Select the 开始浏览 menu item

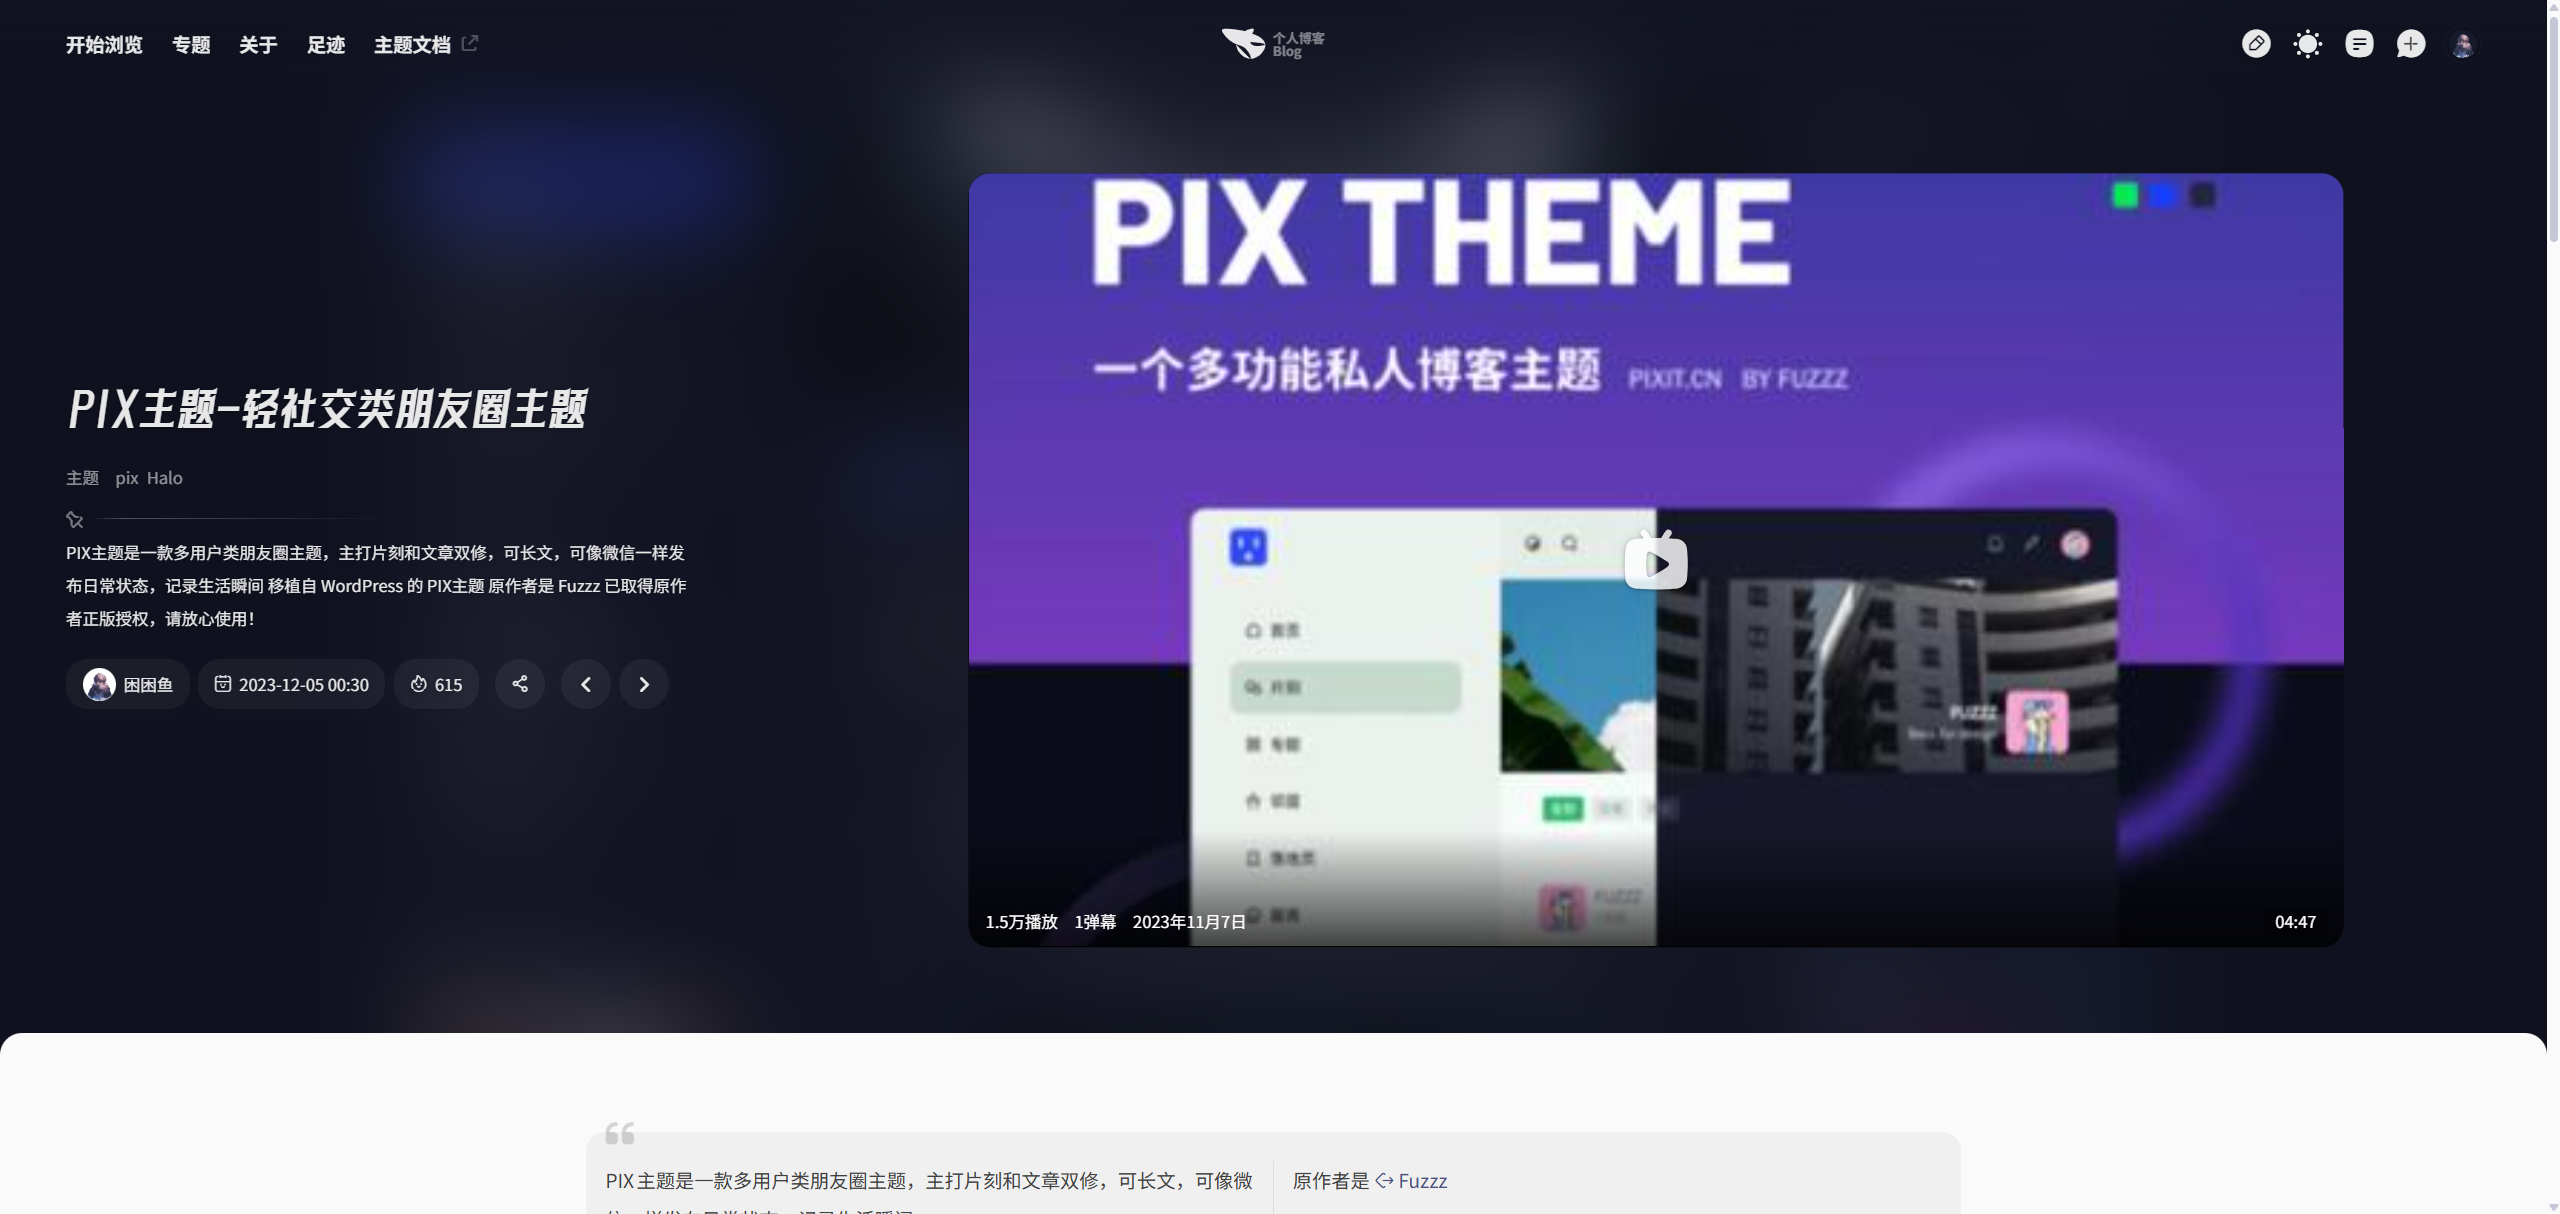click(103, 45)
